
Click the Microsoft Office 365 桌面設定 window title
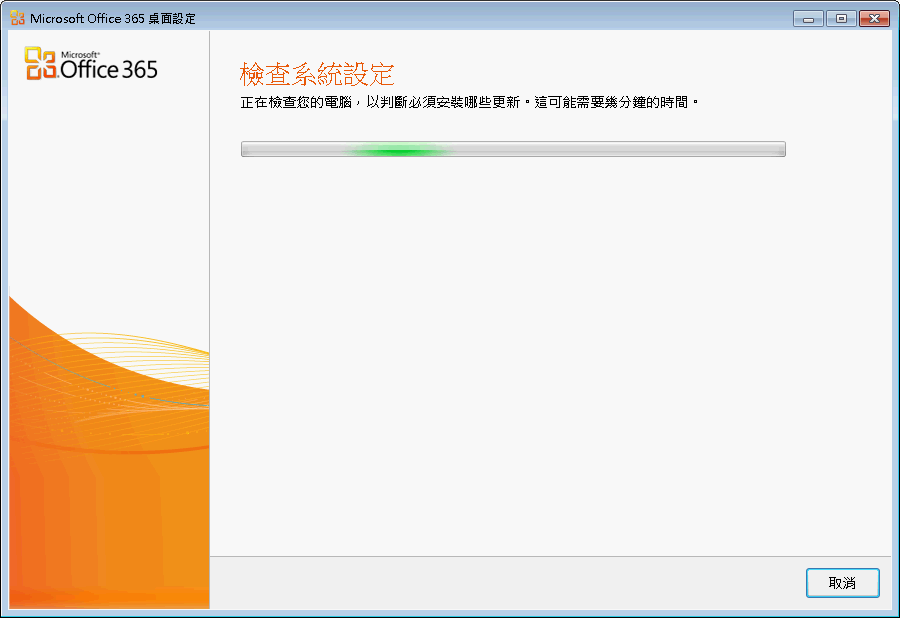click(x=112, y=19)
